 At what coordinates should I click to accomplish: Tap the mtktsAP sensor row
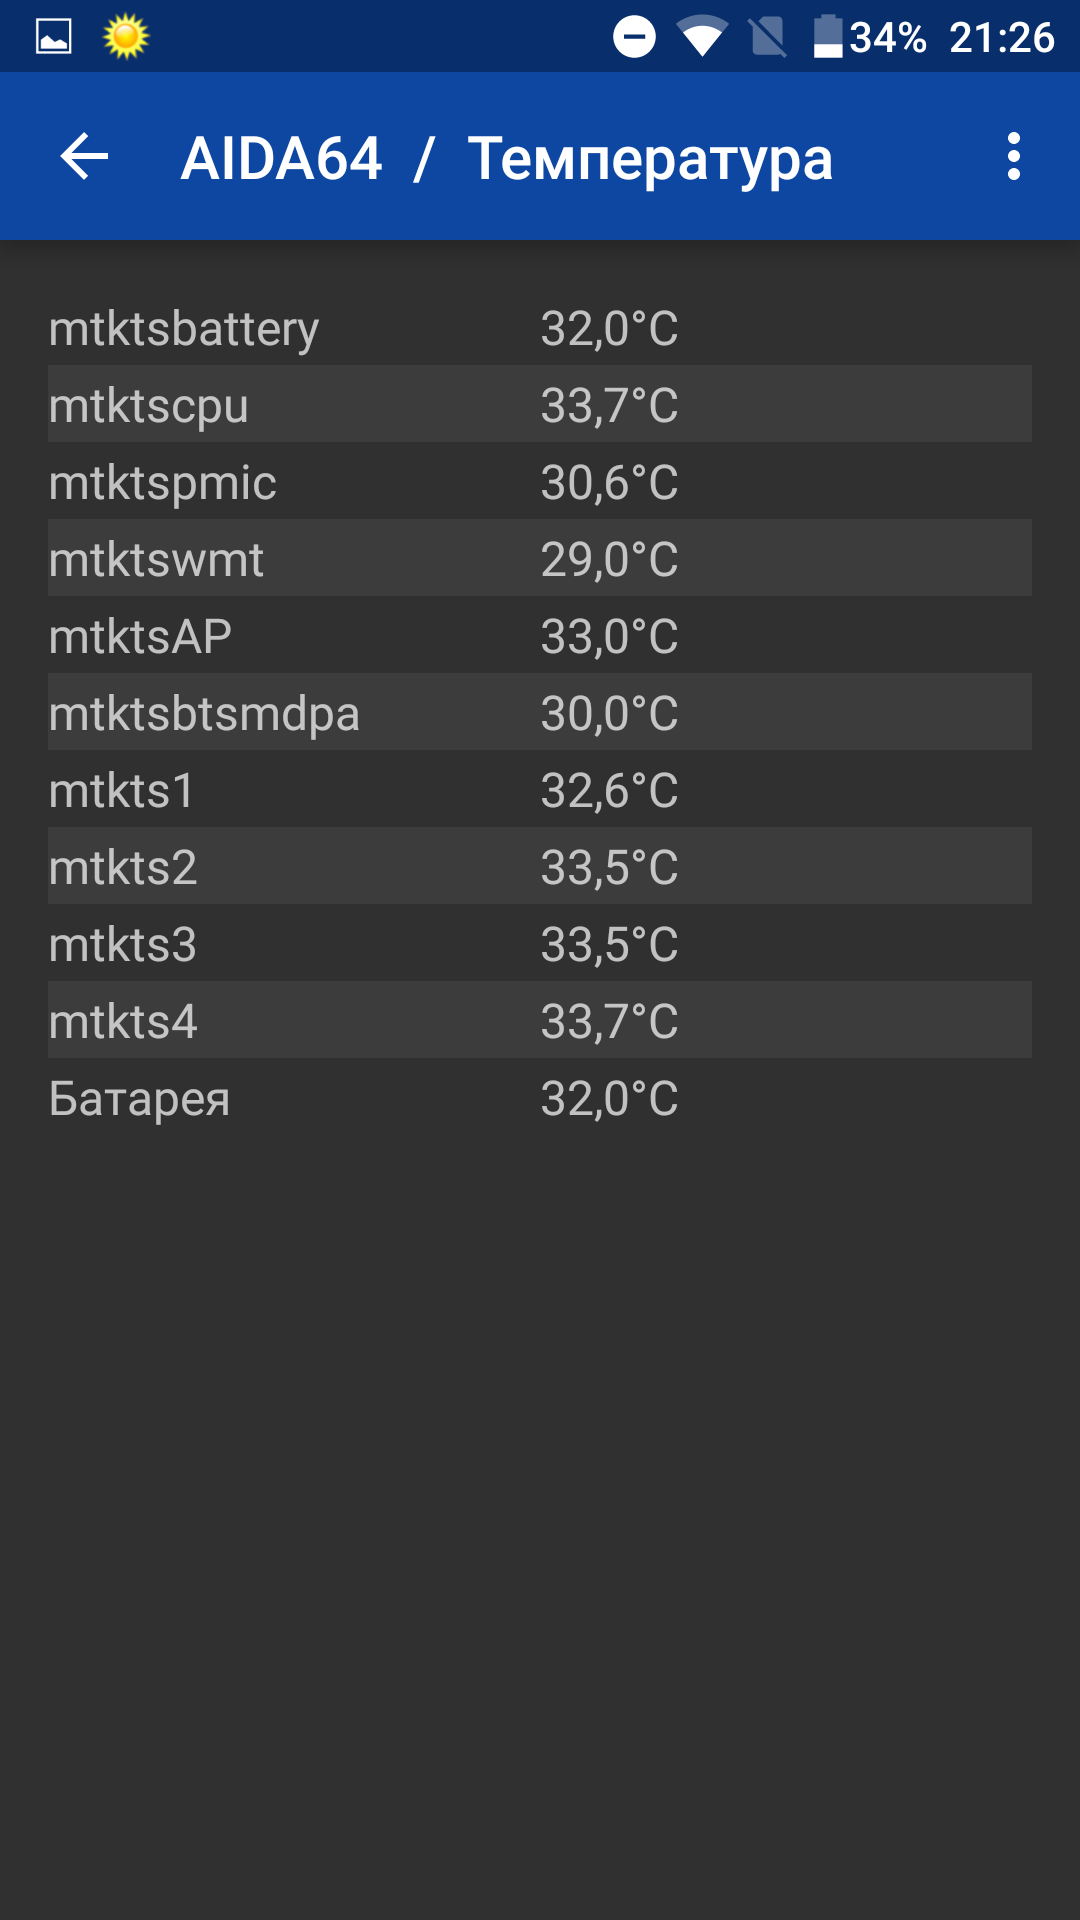(540, 636)
